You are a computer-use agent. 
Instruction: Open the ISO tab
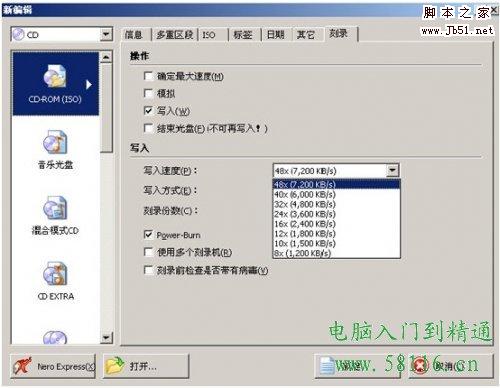pyautogui.click(x=213, y=34)
